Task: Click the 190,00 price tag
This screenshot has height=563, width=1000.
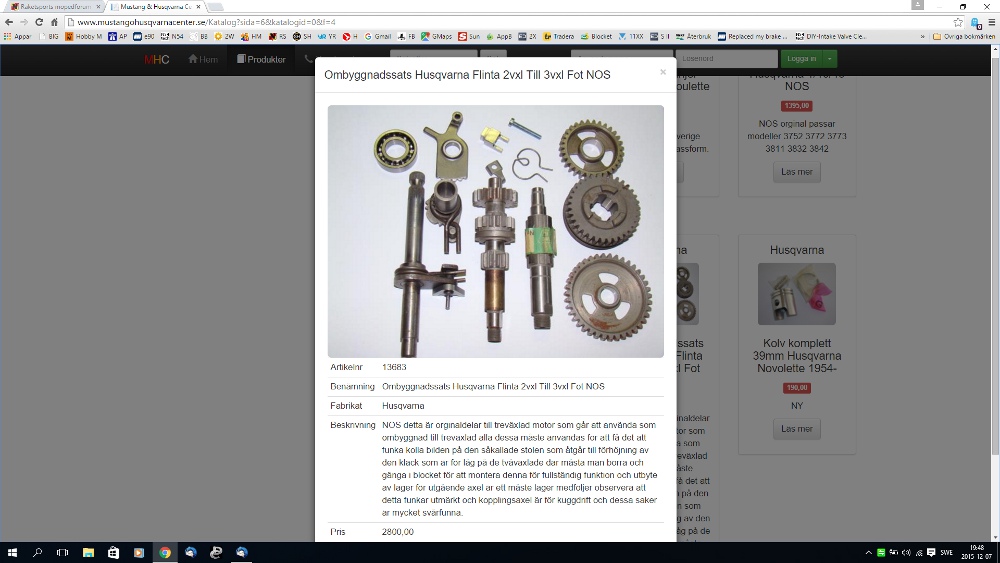Action: [797, 388]
